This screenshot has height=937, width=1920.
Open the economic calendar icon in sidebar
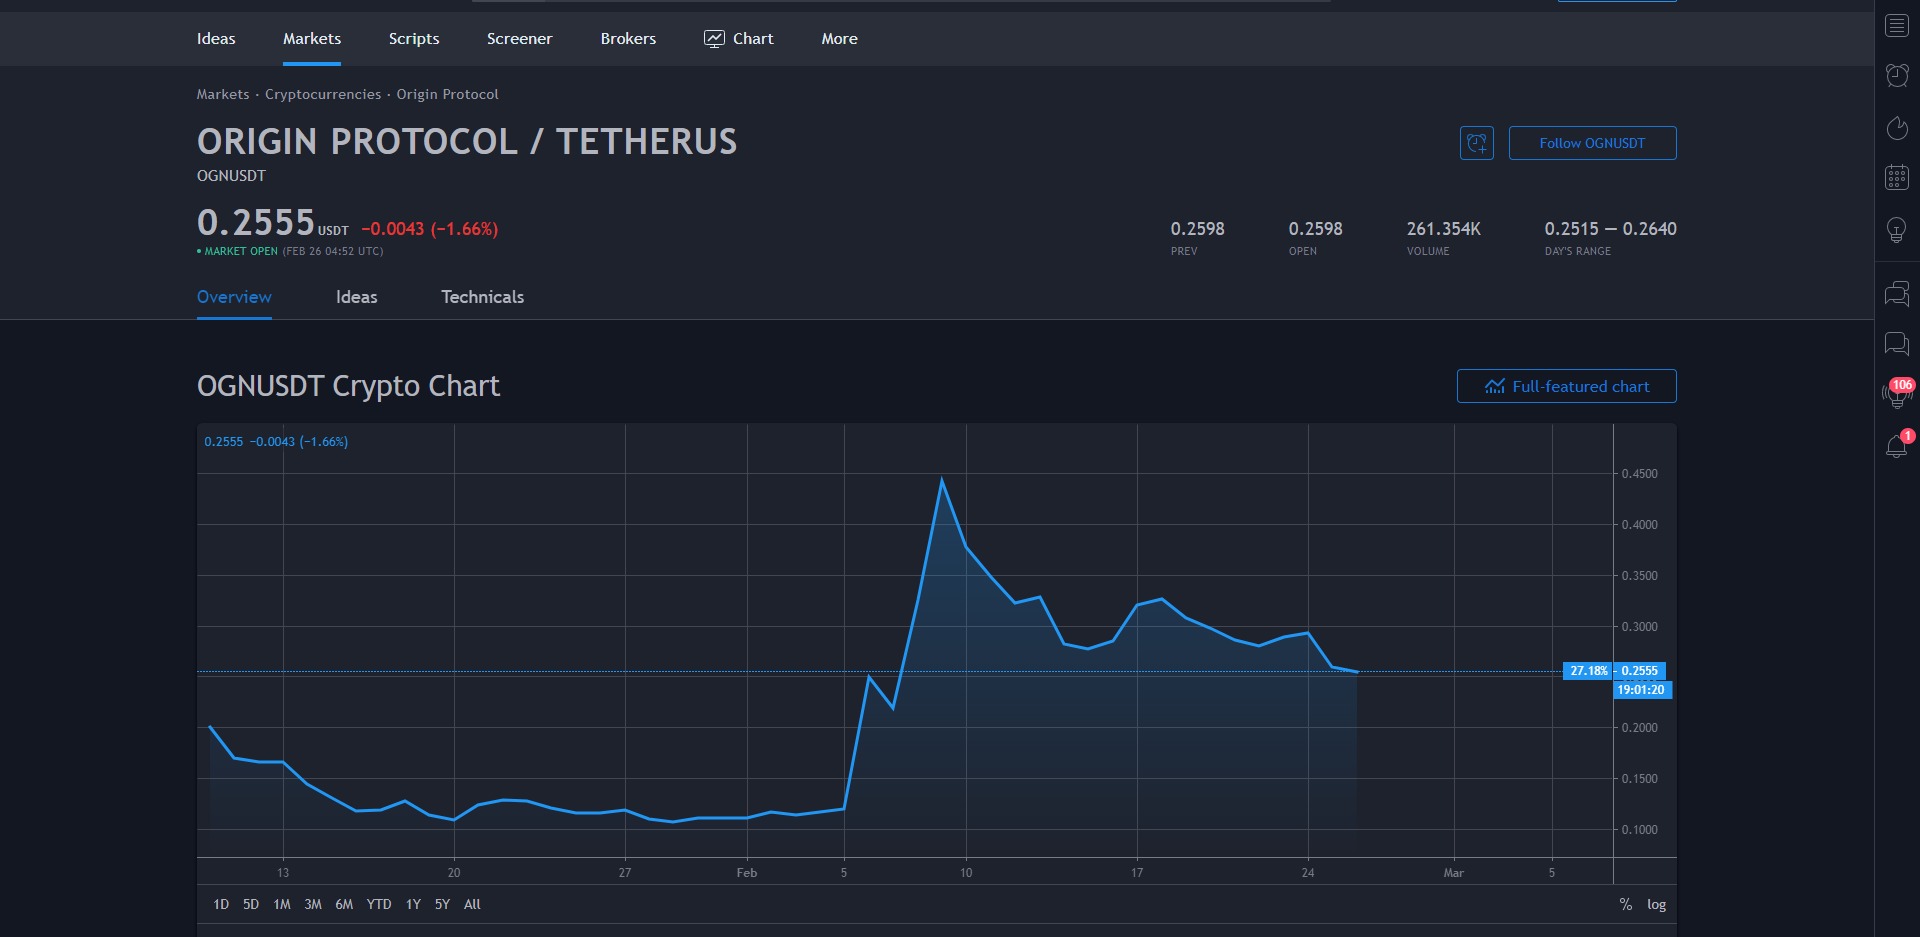pos(1896,178)
